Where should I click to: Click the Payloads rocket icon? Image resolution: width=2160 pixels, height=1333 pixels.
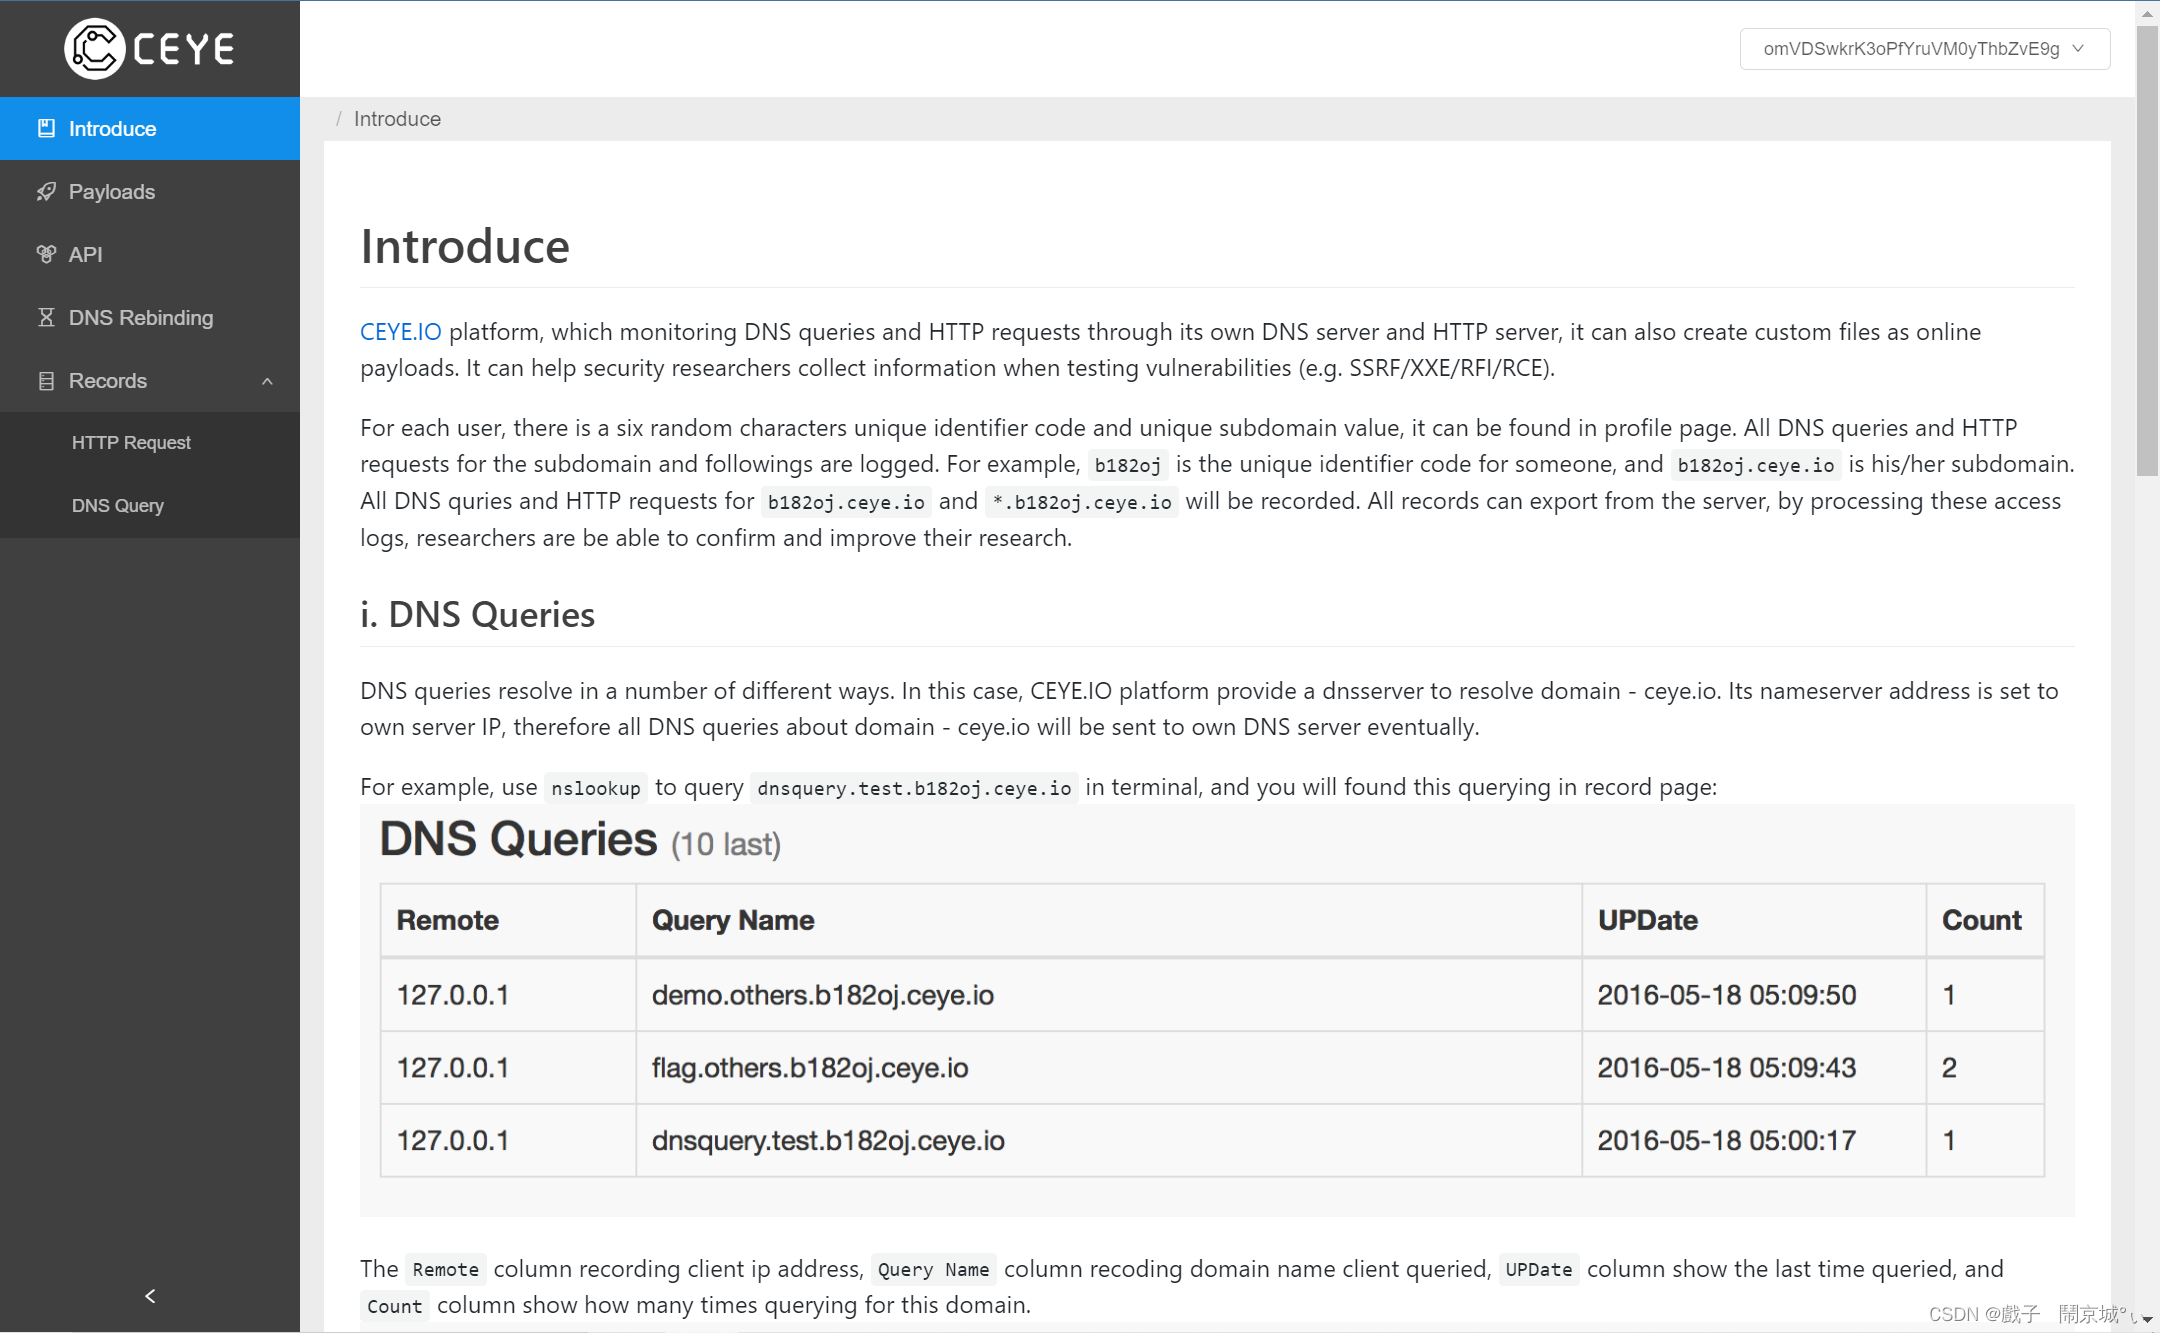(46, 191)
